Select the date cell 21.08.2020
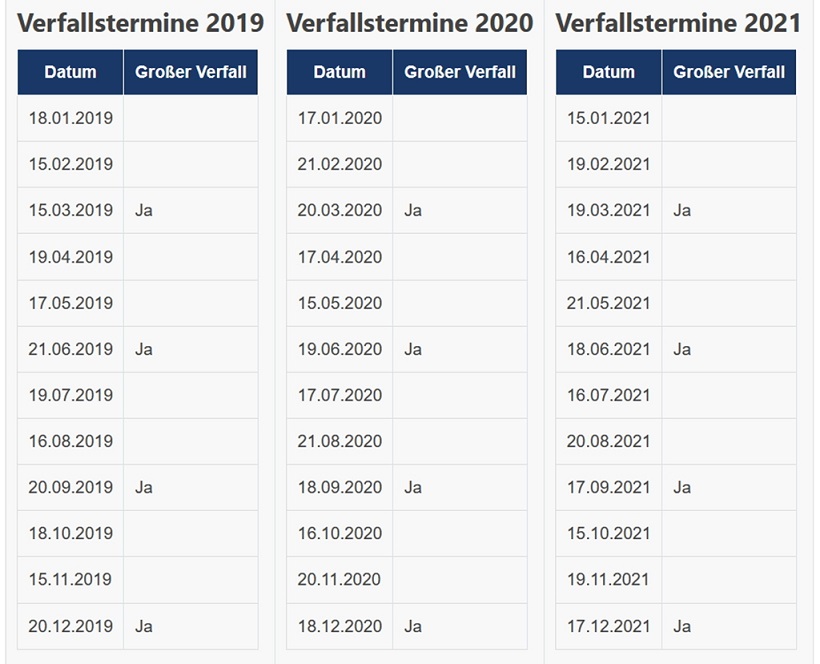The height and width of the screenshot is (664, 820). 340,441
